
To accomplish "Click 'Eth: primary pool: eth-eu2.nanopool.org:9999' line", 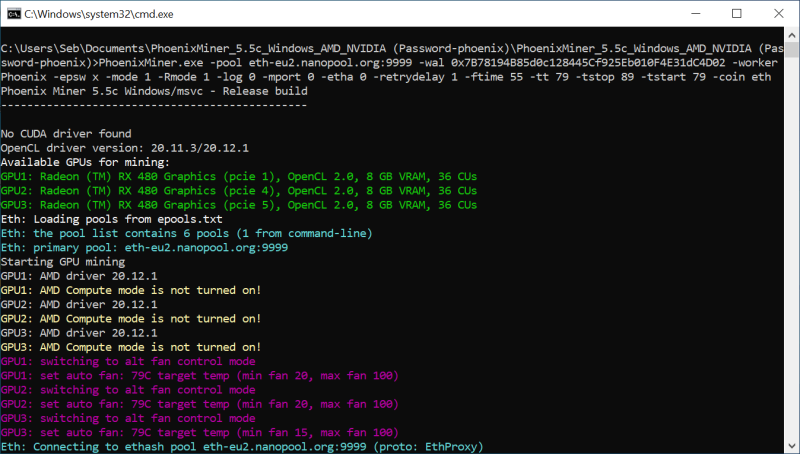I will 144,248.
